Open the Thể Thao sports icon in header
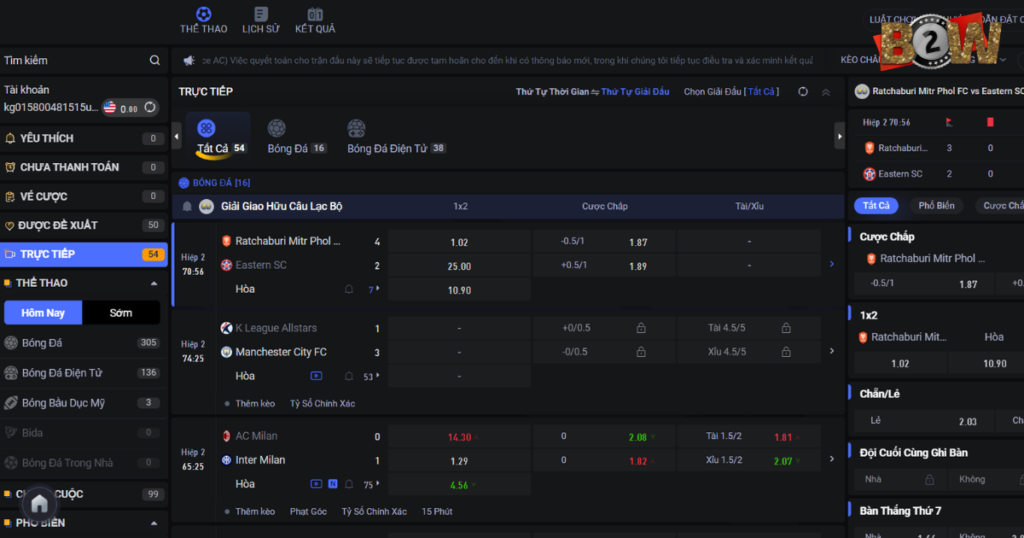Screen dimensions: 1024x538 coord(203,14)
